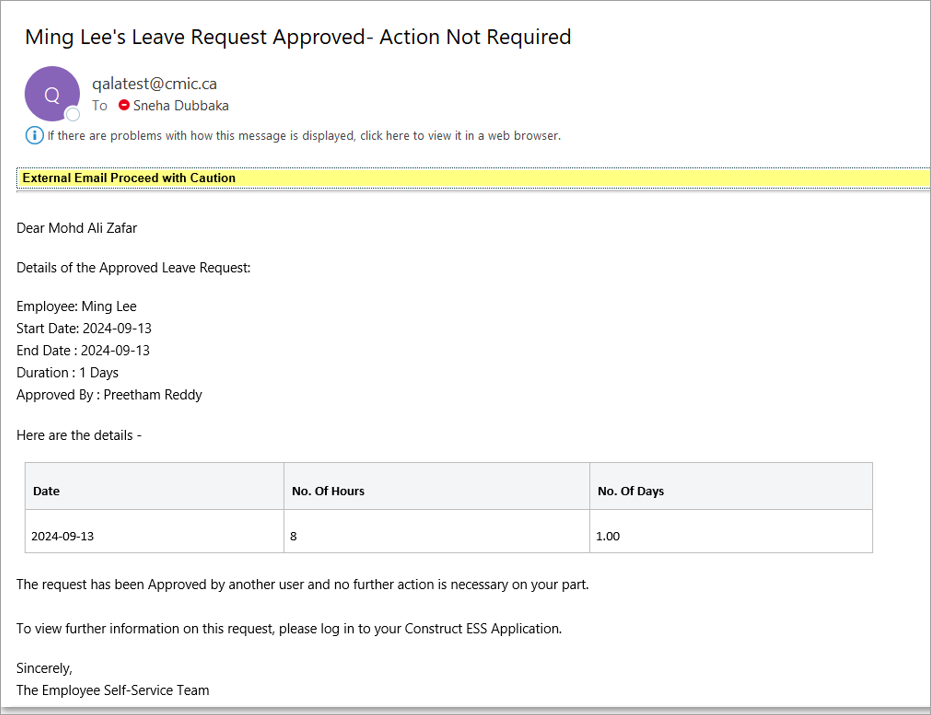The height and width of the screenshot is (715, 931).
Task: Click recipient name Sneha Dubbaka
Action: (x=181, y=106)
